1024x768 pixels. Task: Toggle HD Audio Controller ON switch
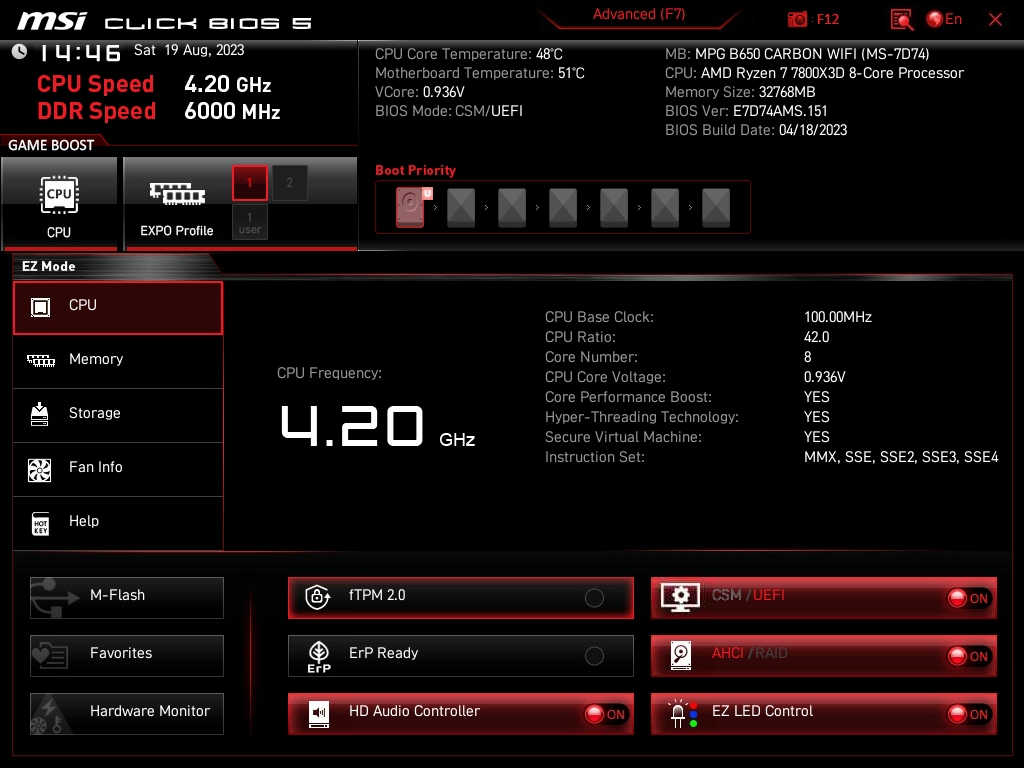tap(605, 714)
